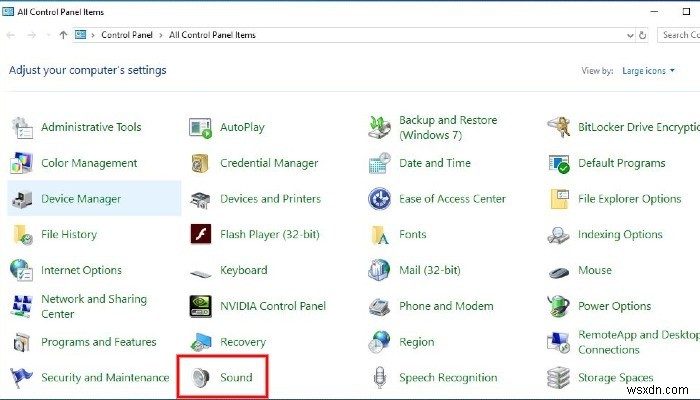The width and height of the screenshot is (700, 400).
Task: Click the Forward navigation arrow
Action: click(x=31, y=35)
